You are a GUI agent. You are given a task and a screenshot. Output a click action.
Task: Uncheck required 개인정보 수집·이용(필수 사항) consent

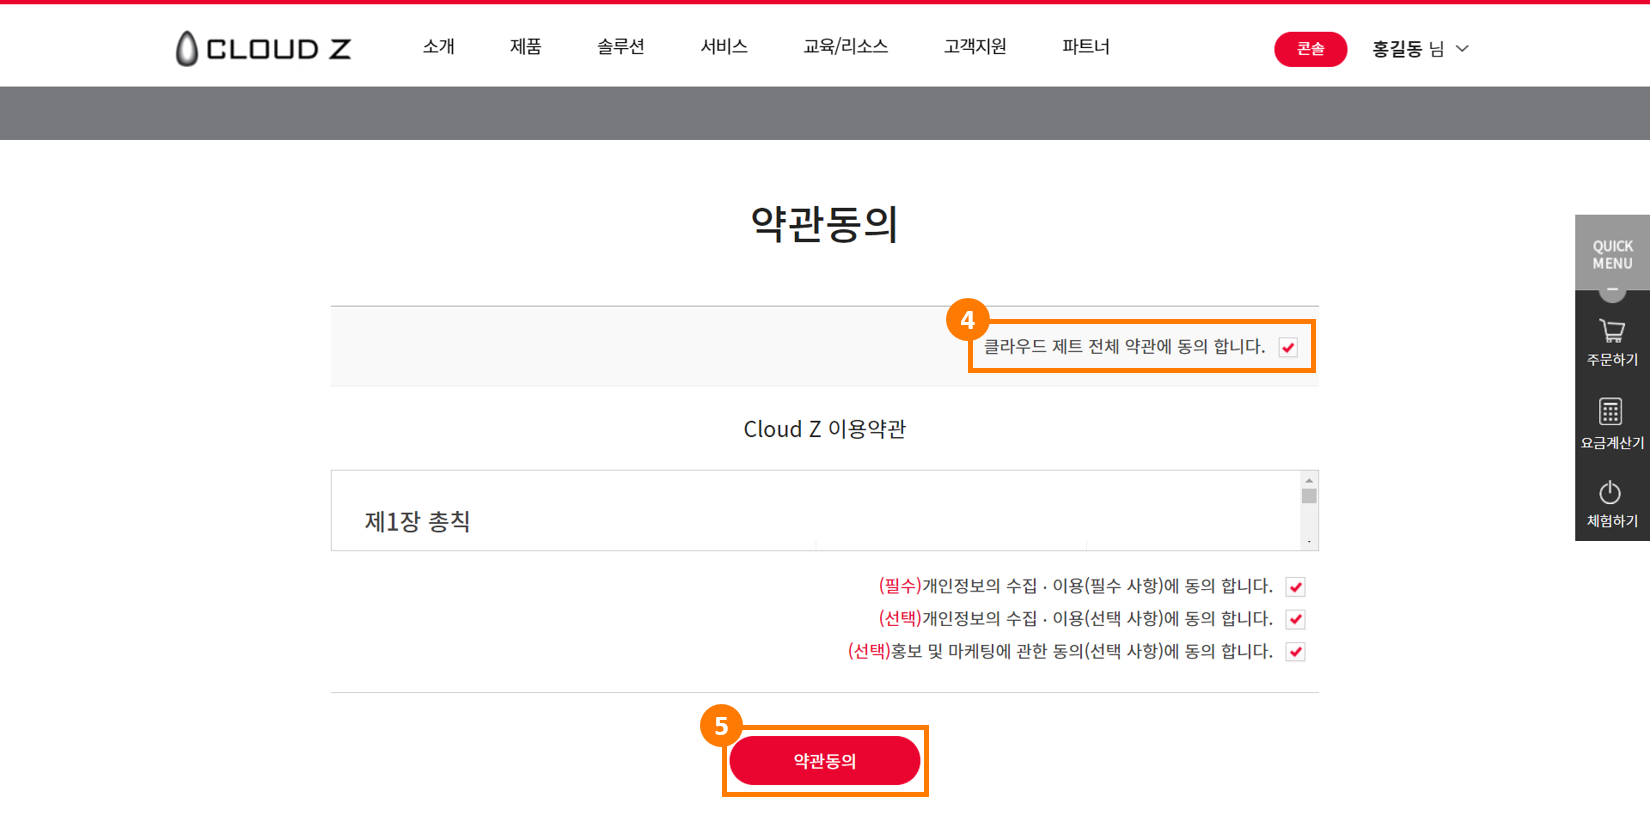[1296, 587]
